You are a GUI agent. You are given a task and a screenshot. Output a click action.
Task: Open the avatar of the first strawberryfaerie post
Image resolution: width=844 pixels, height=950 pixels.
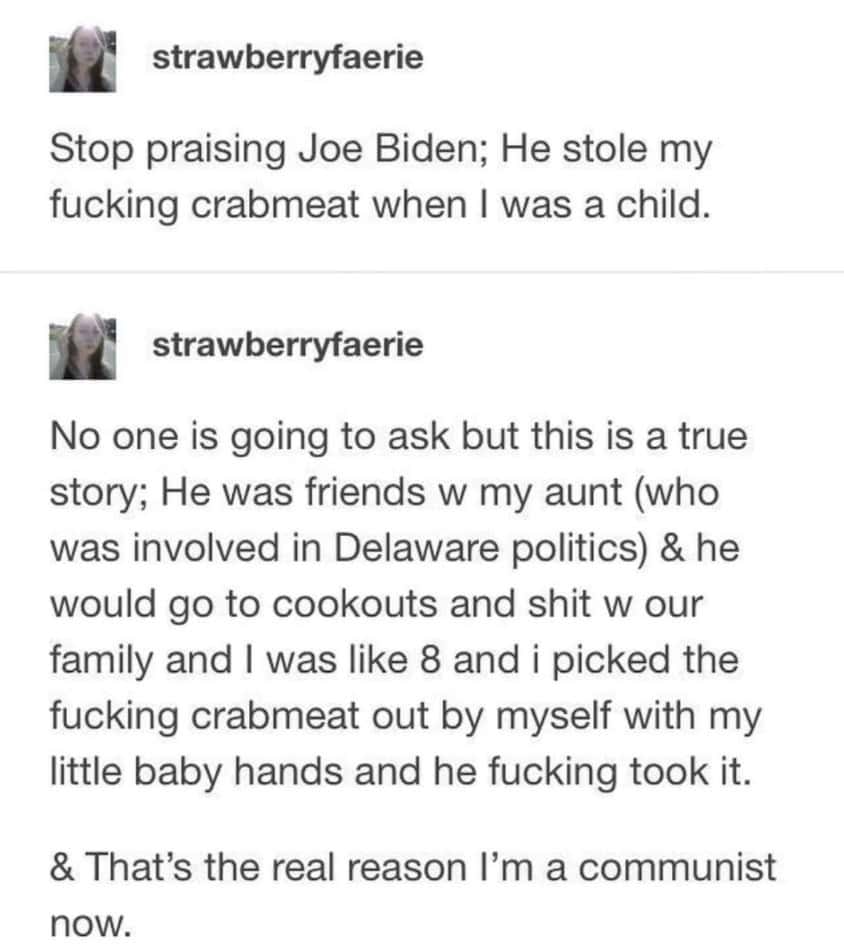coord(82,59)
